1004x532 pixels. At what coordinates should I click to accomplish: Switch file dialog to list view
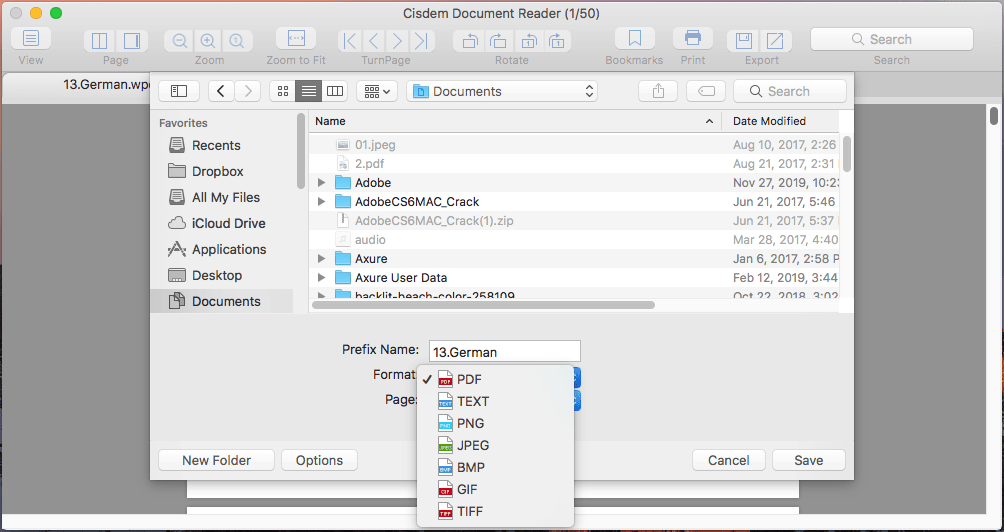click(309, 91)
